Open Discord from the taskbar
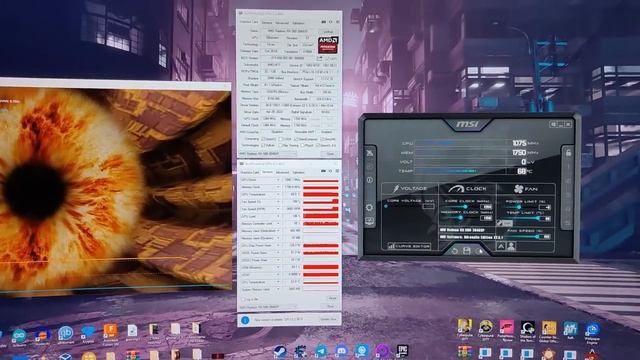The height and width of the screenshot is (360, 640). [x=341, y=350]
